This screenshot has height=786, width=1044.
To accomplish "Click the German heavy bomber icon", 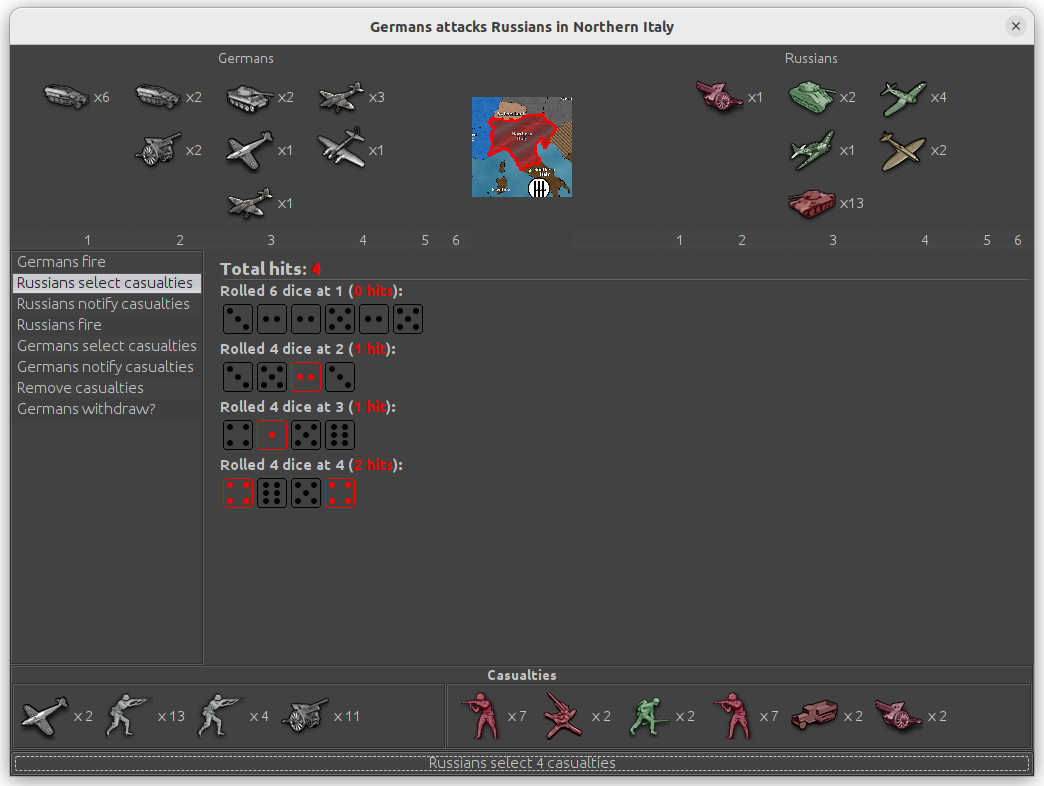I will pos(341,149).
